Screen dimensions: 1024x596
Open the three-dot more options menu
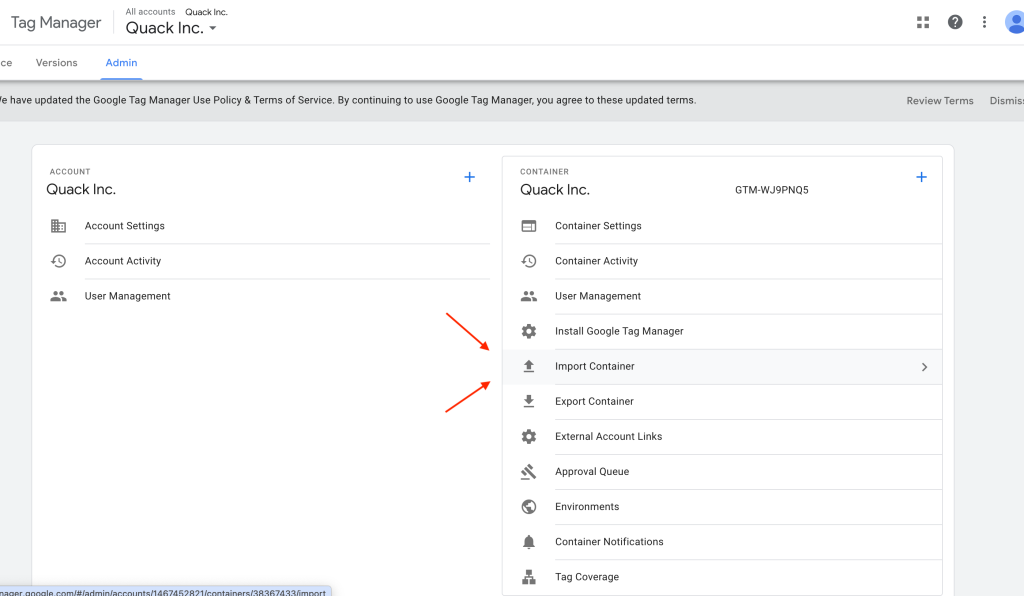[985, 22]
